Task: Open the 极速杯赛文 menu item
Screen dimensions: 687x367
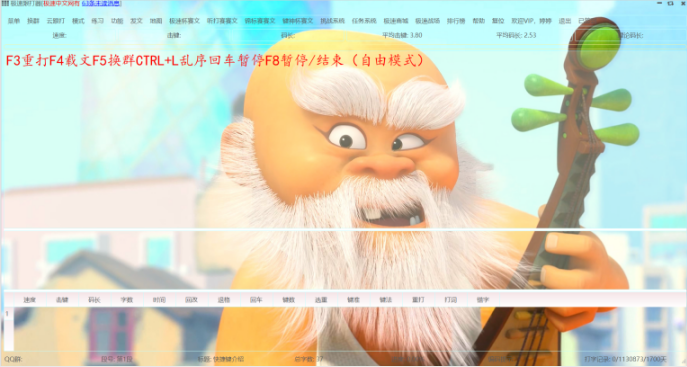Action: click(x=184, y=21)
